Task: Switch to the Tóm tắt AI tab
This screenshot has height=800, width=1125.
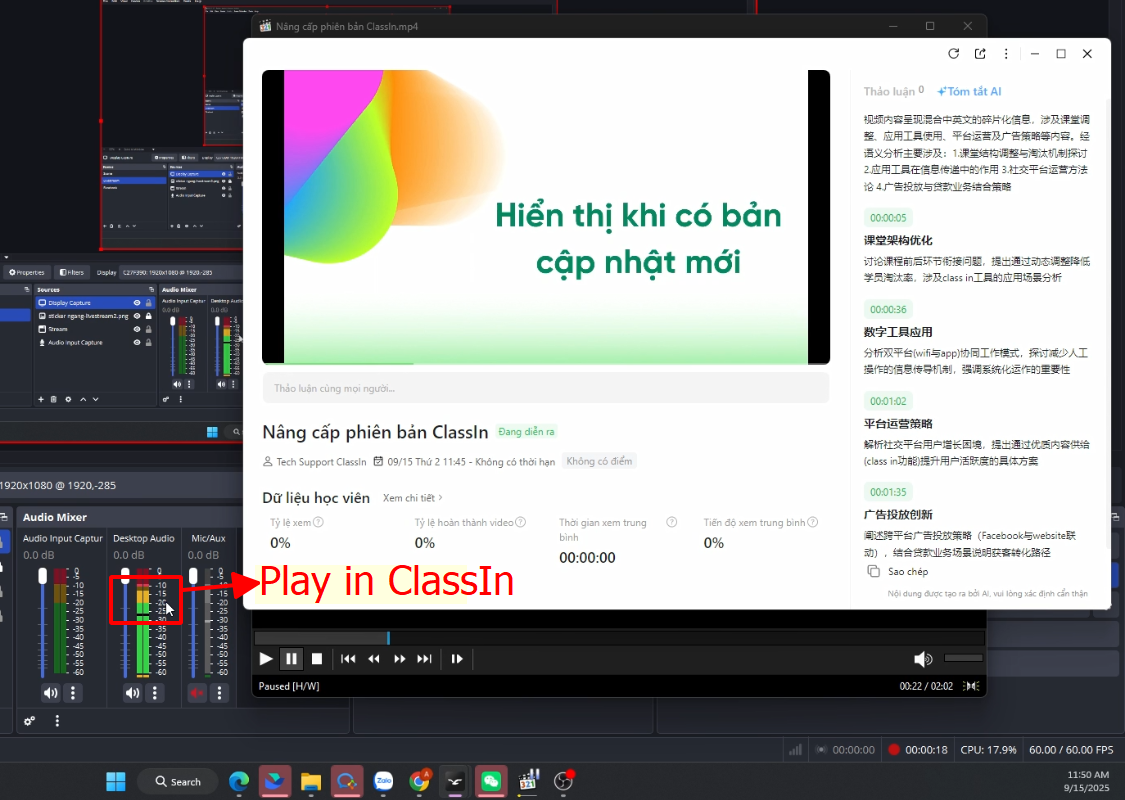Action: click(969, 91)
